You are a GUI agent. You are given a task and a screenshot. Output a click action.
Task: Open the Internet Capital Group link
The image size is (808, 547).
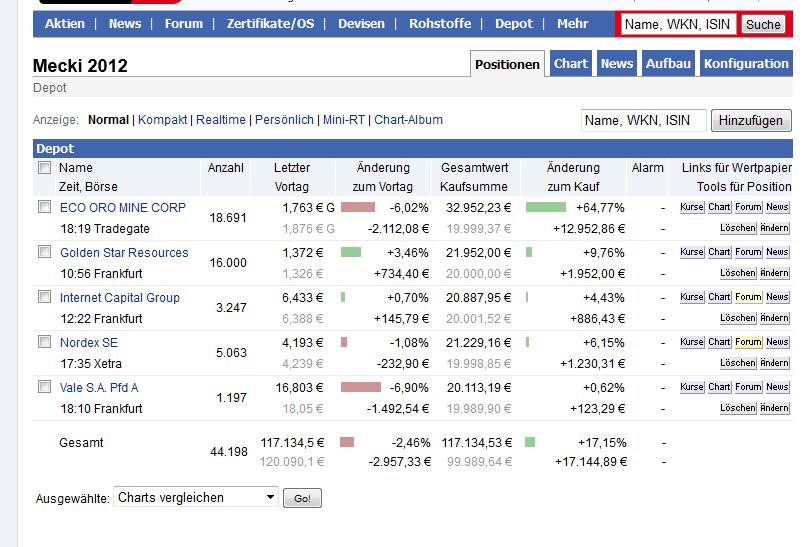pos(120,298)
